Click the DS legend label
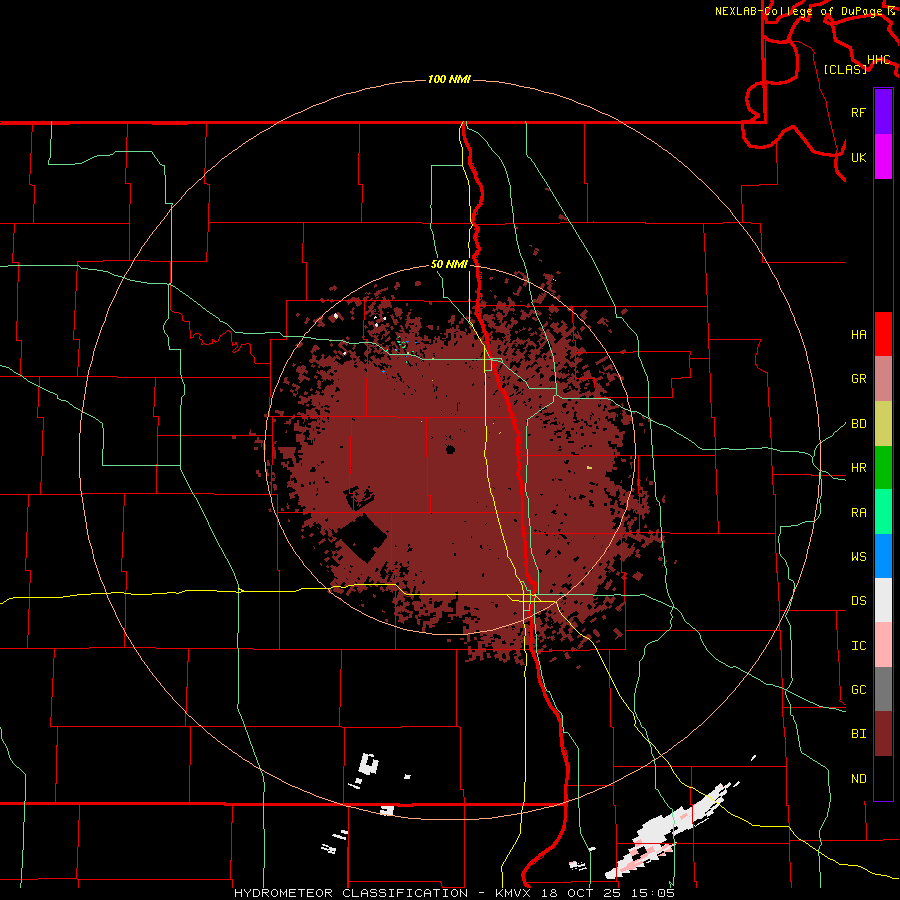 click(858, 601)
